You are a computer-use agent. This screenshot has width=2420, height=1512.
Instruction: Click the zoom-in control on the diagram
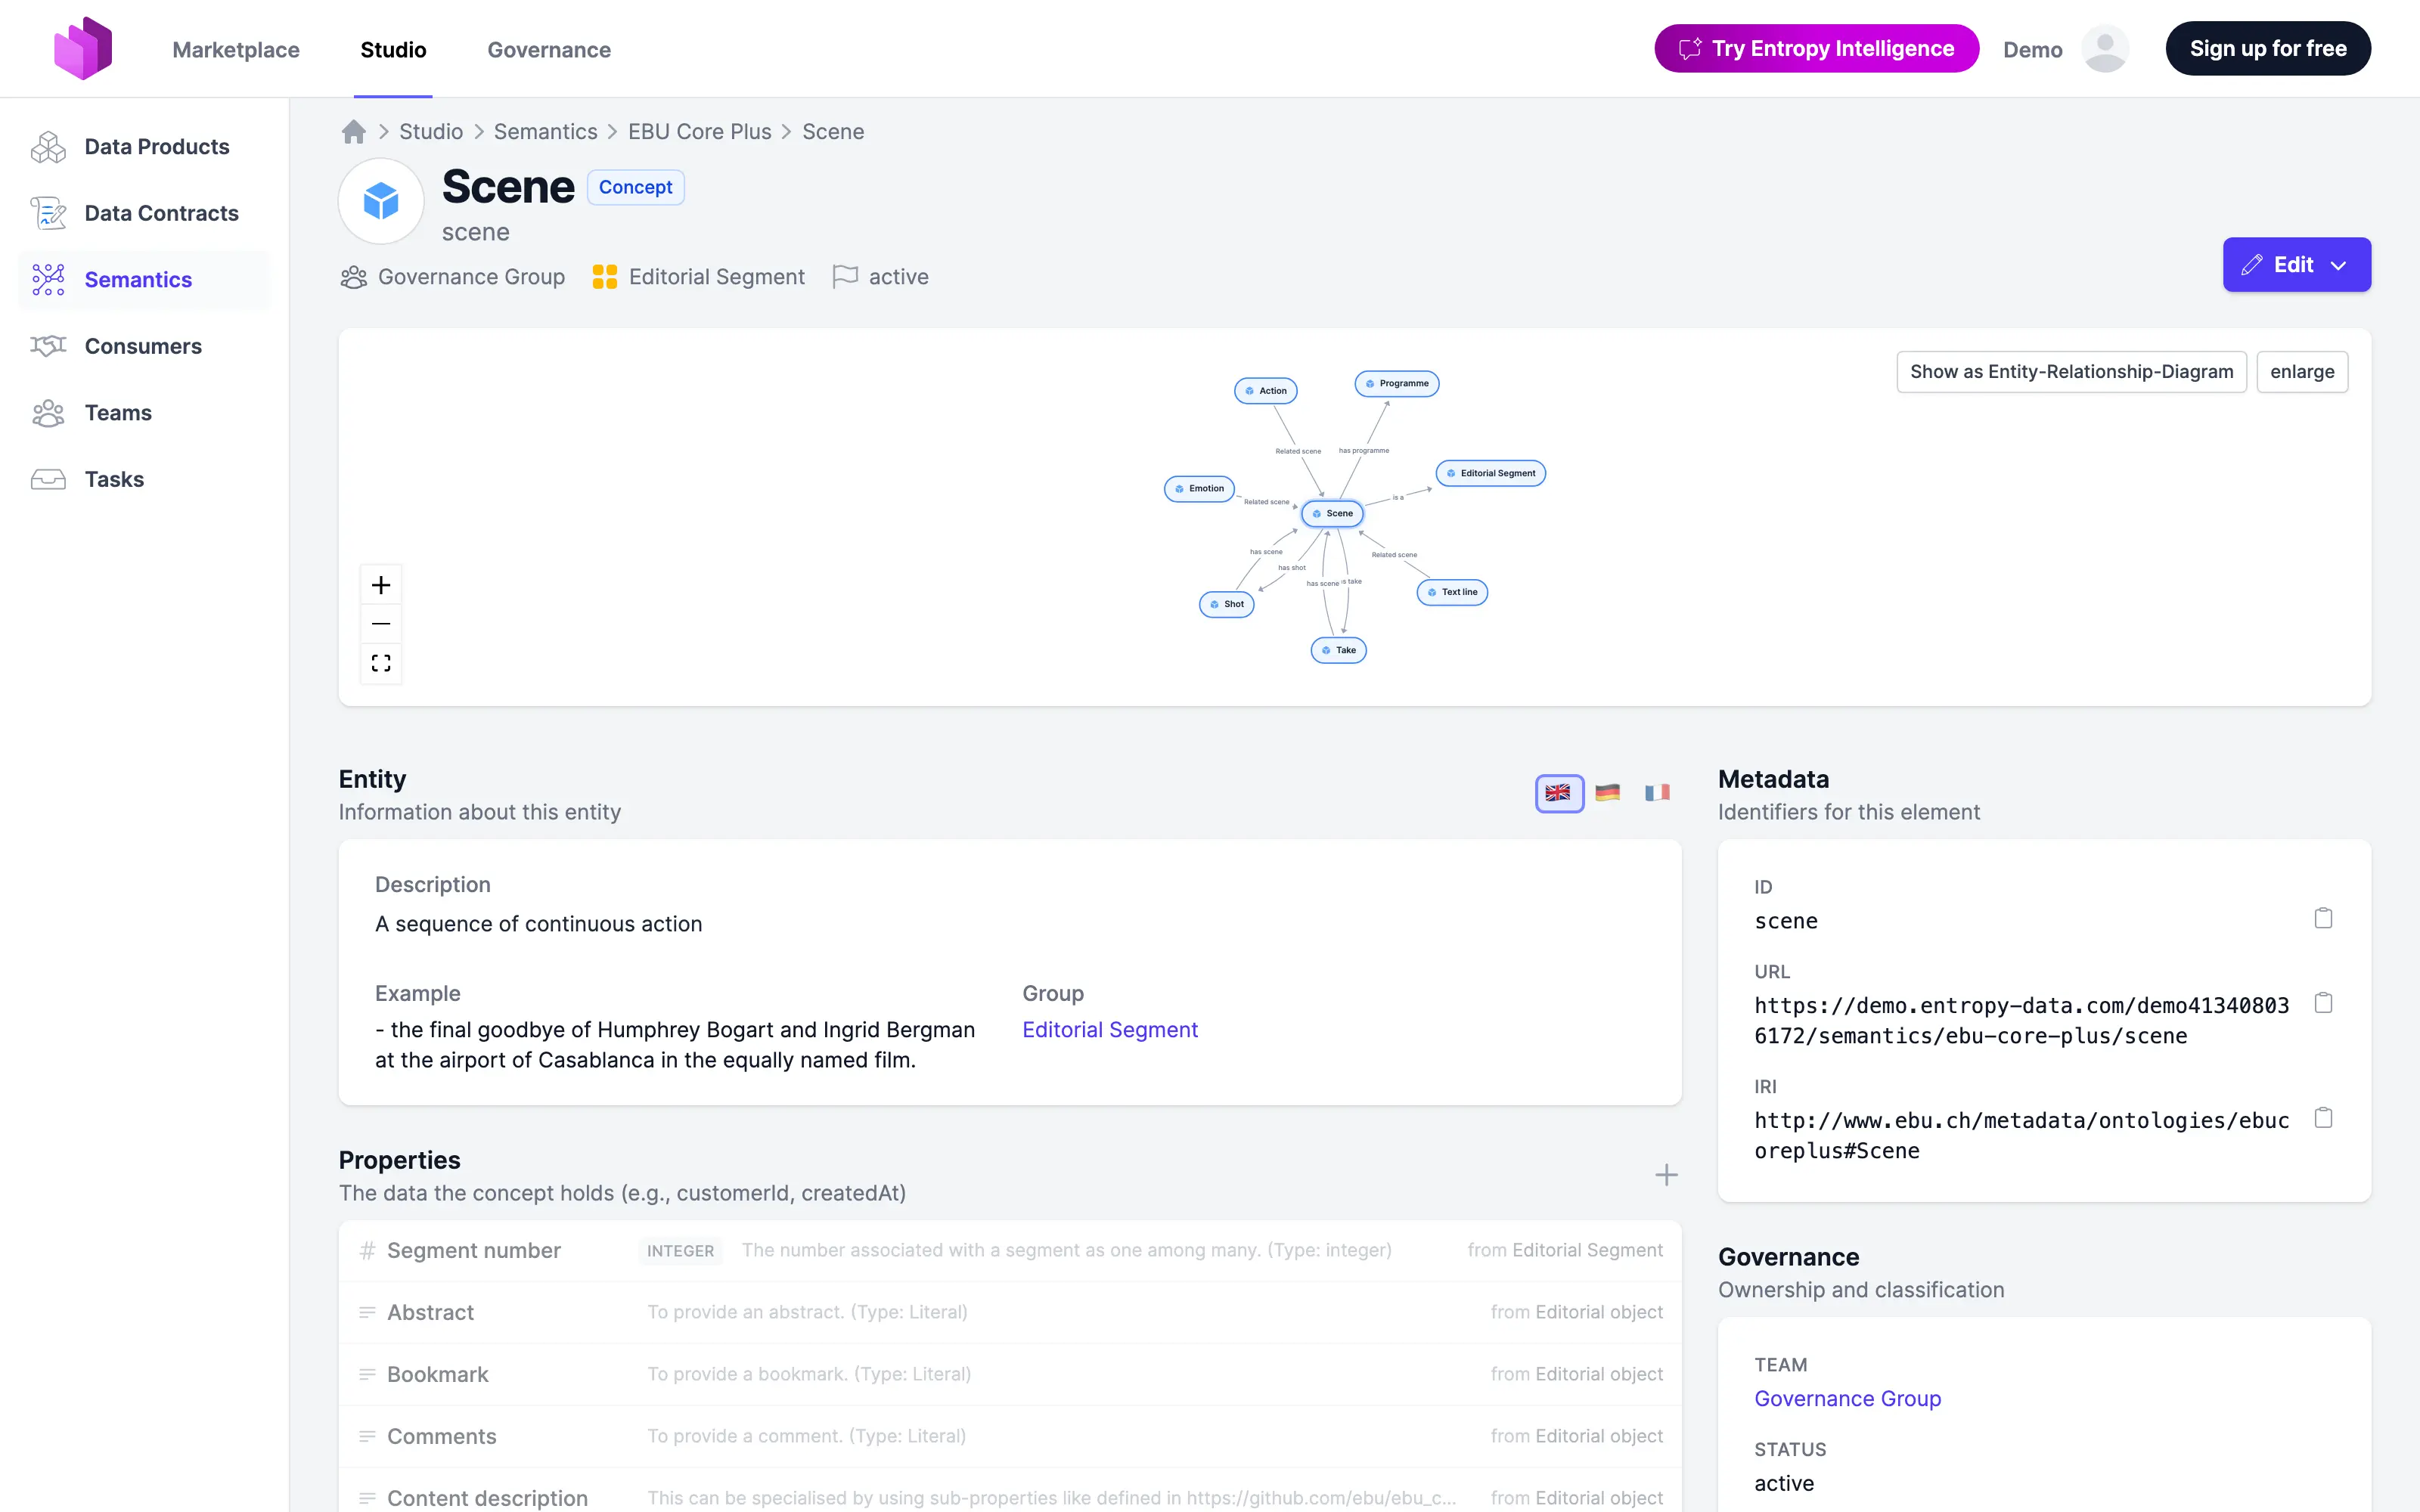click(381, 585)
